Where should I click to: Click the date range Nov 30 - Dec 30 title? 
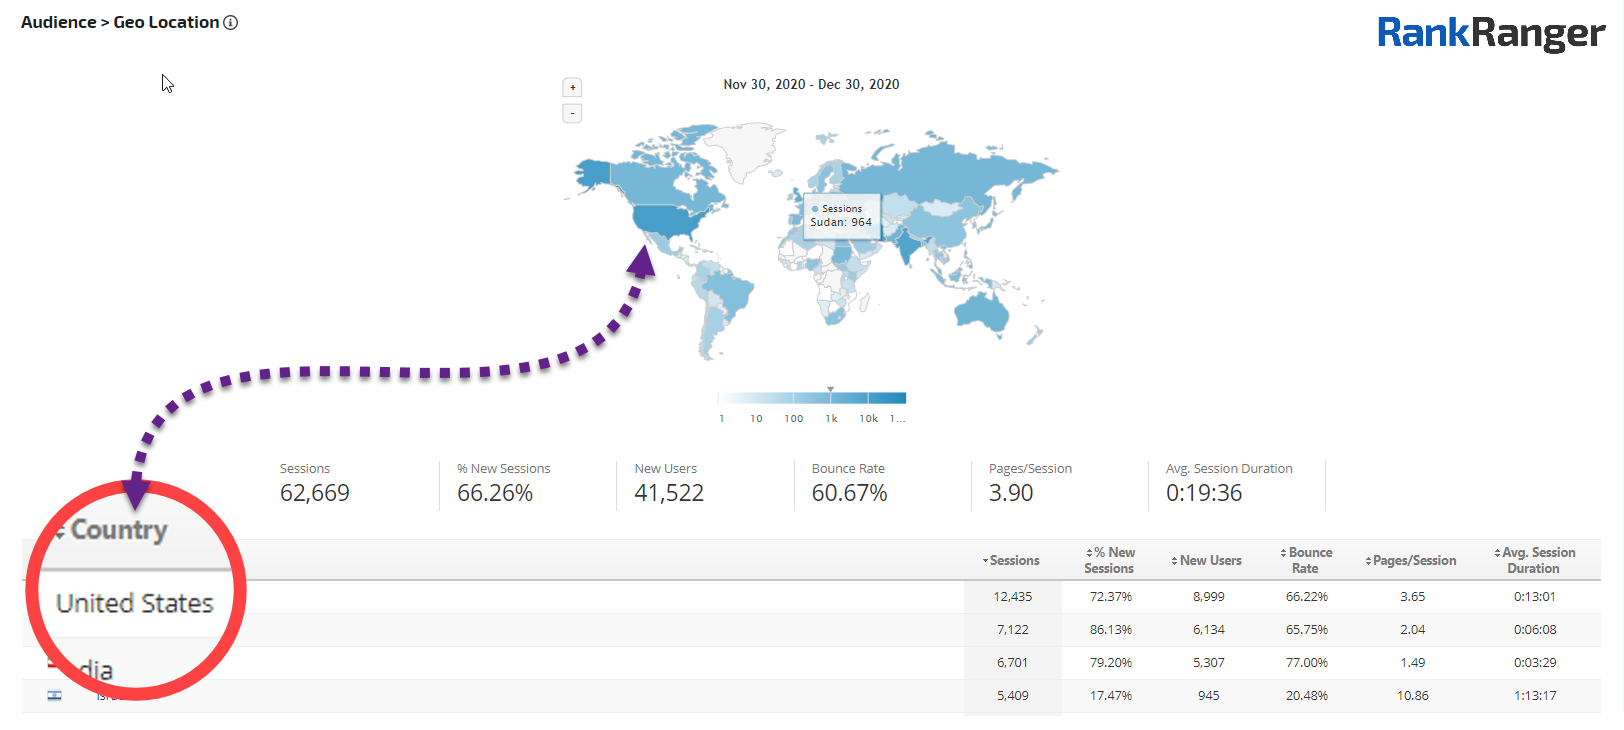tap(811, 85)
